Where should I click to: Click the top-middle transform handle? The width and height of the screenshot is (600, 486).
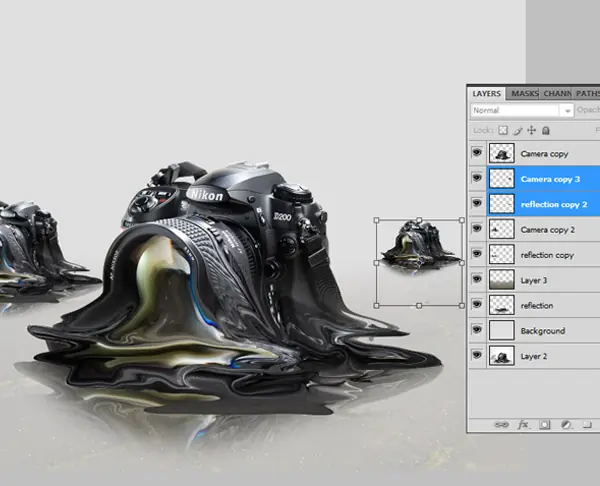[x=419, y=220]
